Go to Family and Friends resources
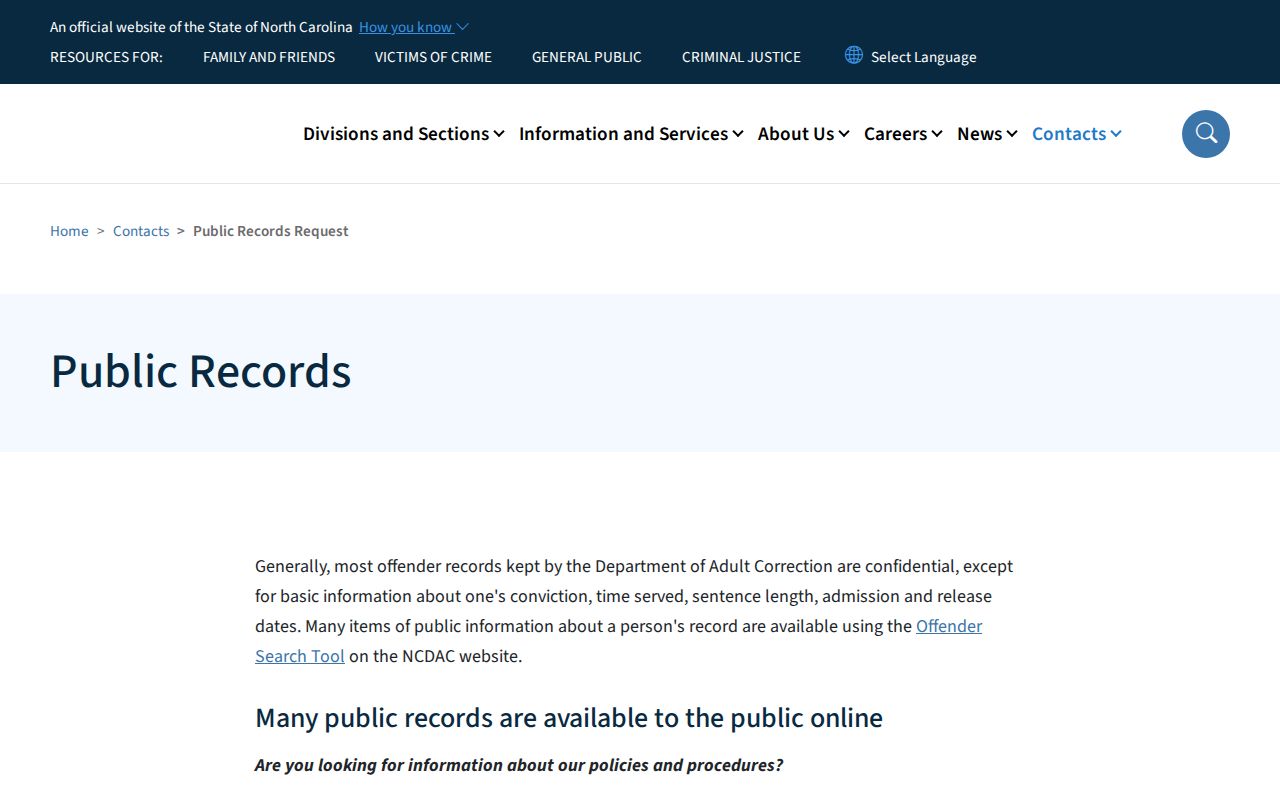 (269, 57)
